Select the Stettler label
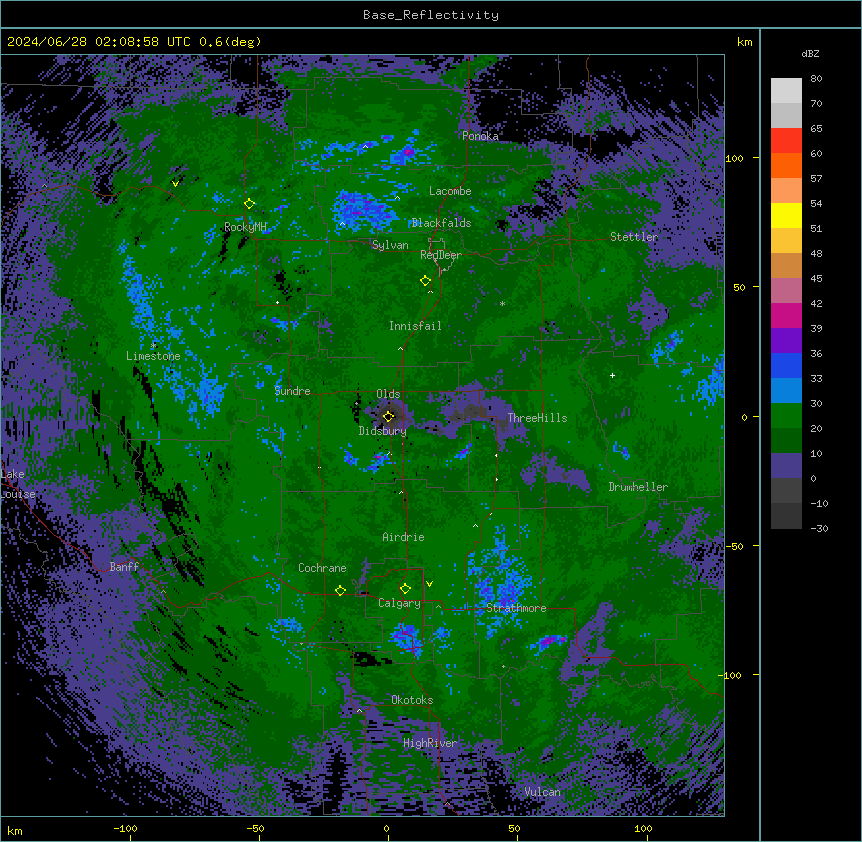Image resolution: width=862 pixels, height=842 pixels. pyautogui.click(x=634, y=237)
